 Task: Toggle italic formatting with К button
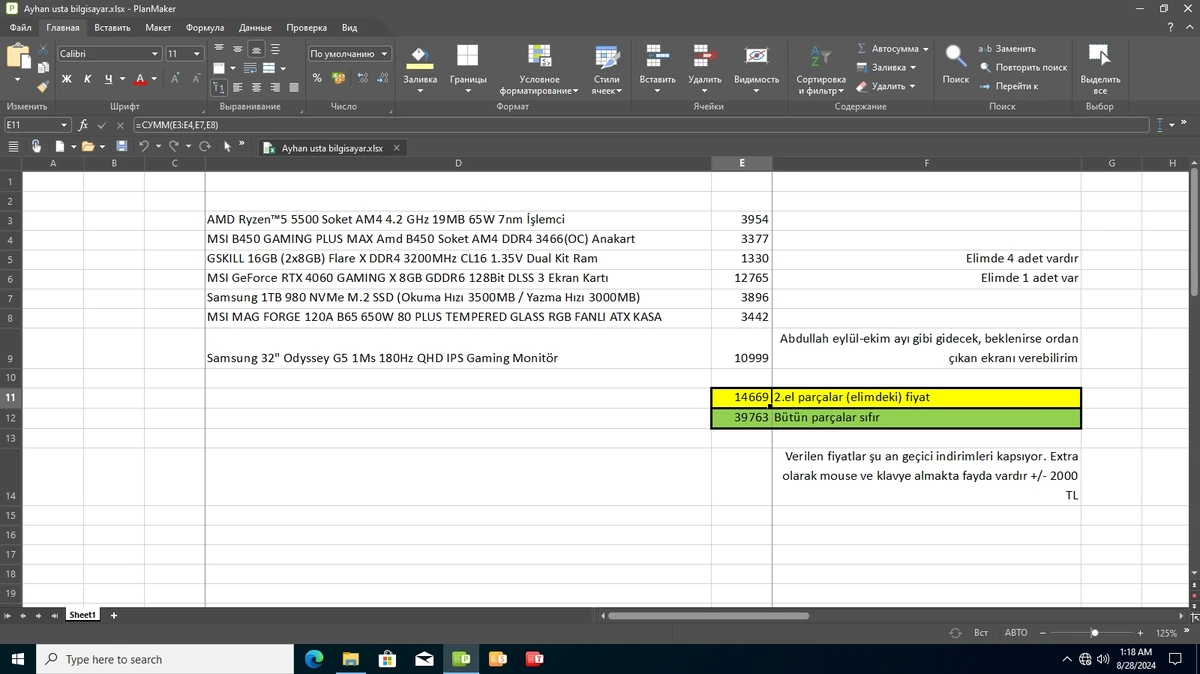pos(87,79)
